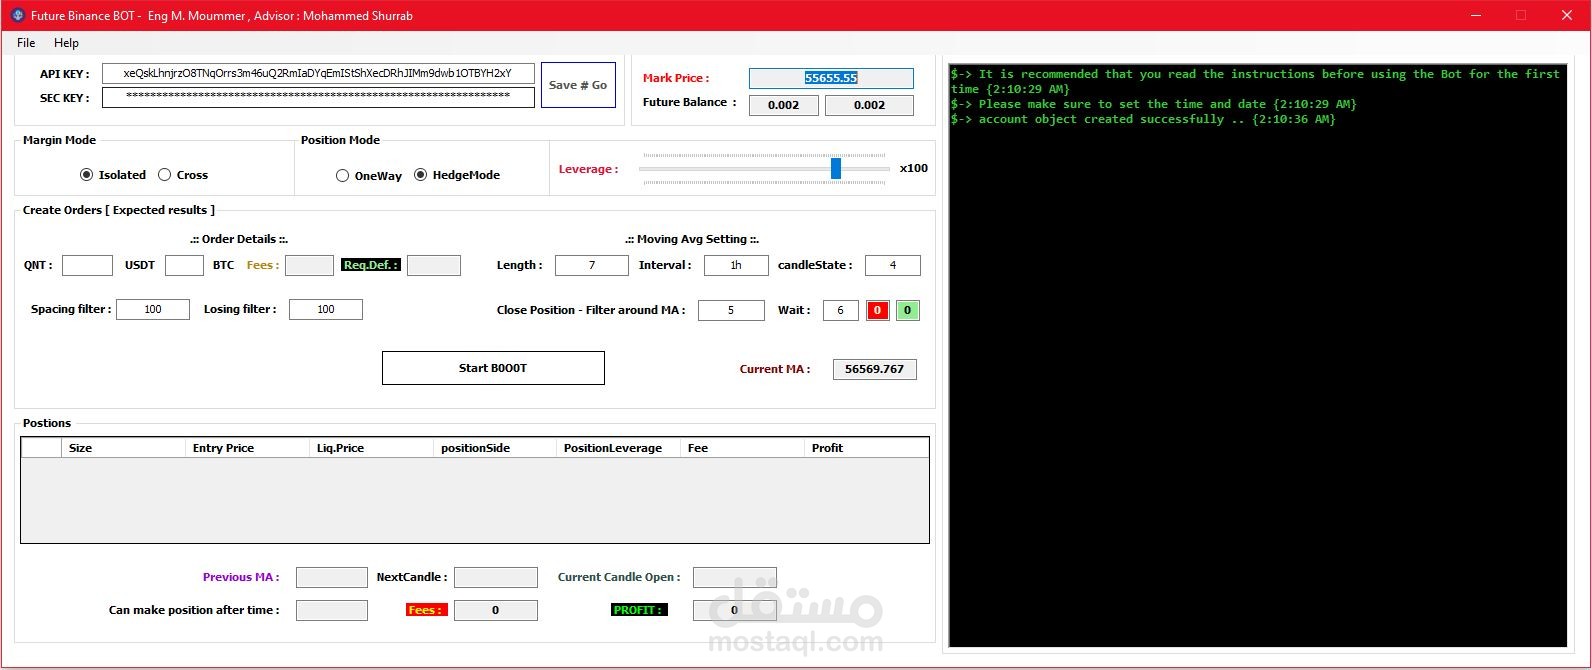Click Can make position after time field
The height and width of the screenshot is (670, 1592).
point(332,610)
